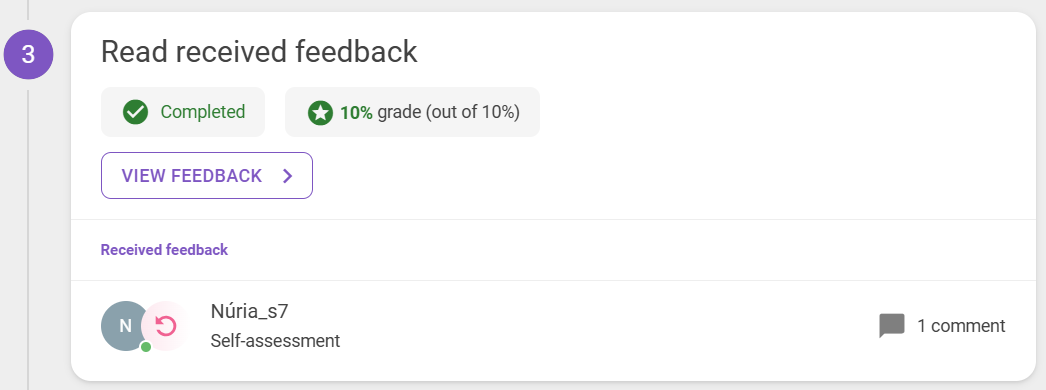Screen dimensions: 1046x390
Task: Select the Received feedback tab label
Action: [164, 250]
